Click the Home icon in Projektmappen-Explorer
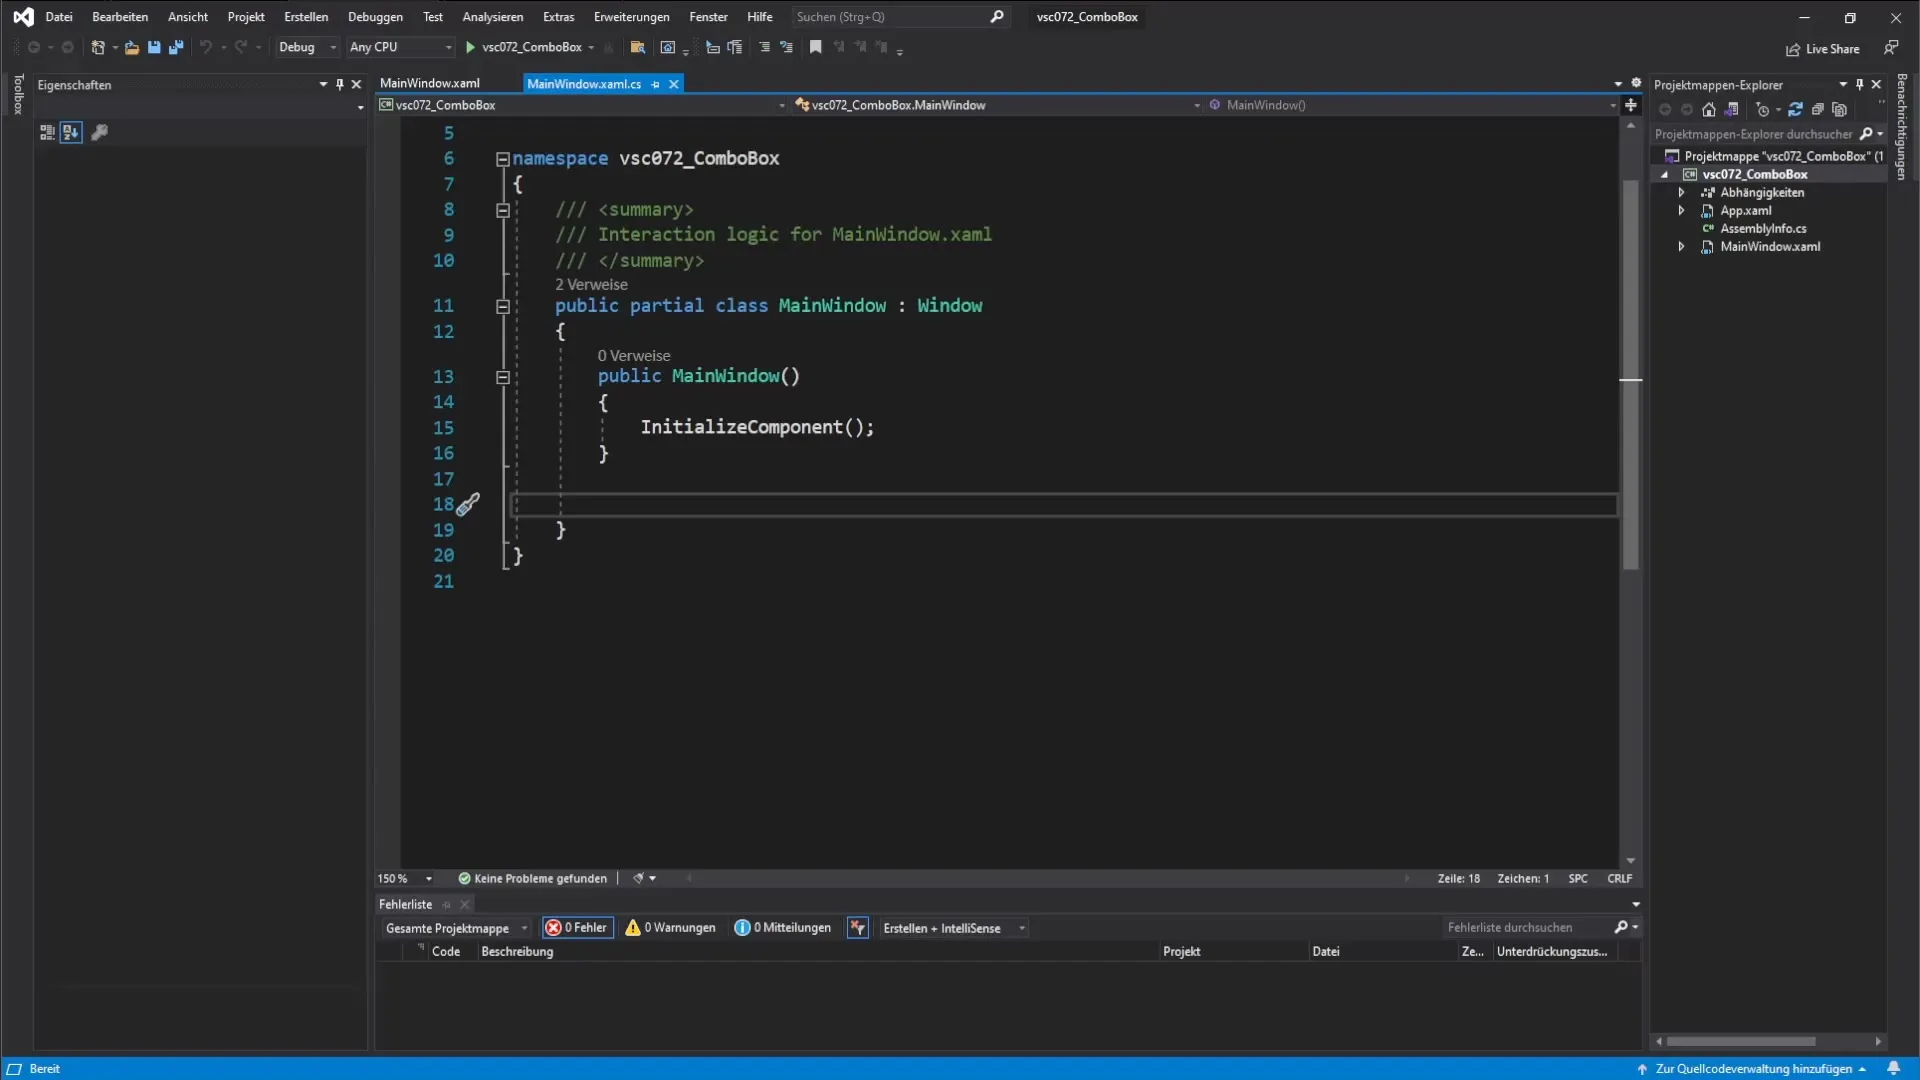The image size is (1920, 1080). (x=1709, y=110)
